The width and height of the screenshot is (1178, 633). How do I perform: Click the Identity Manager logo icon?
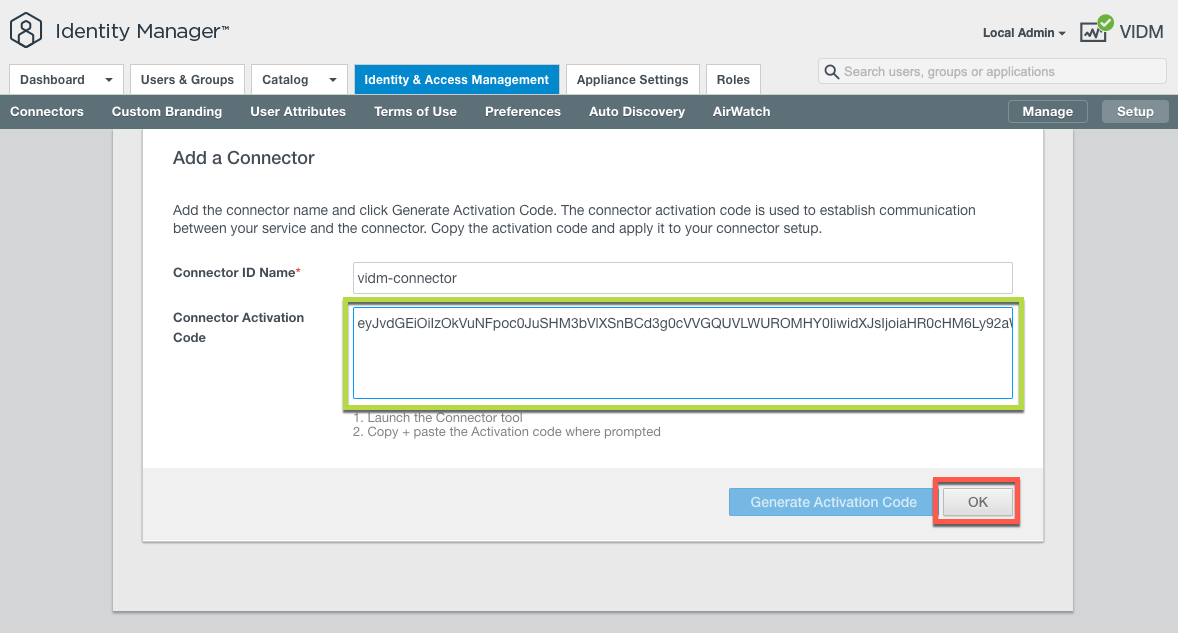[x=26, y=31]
